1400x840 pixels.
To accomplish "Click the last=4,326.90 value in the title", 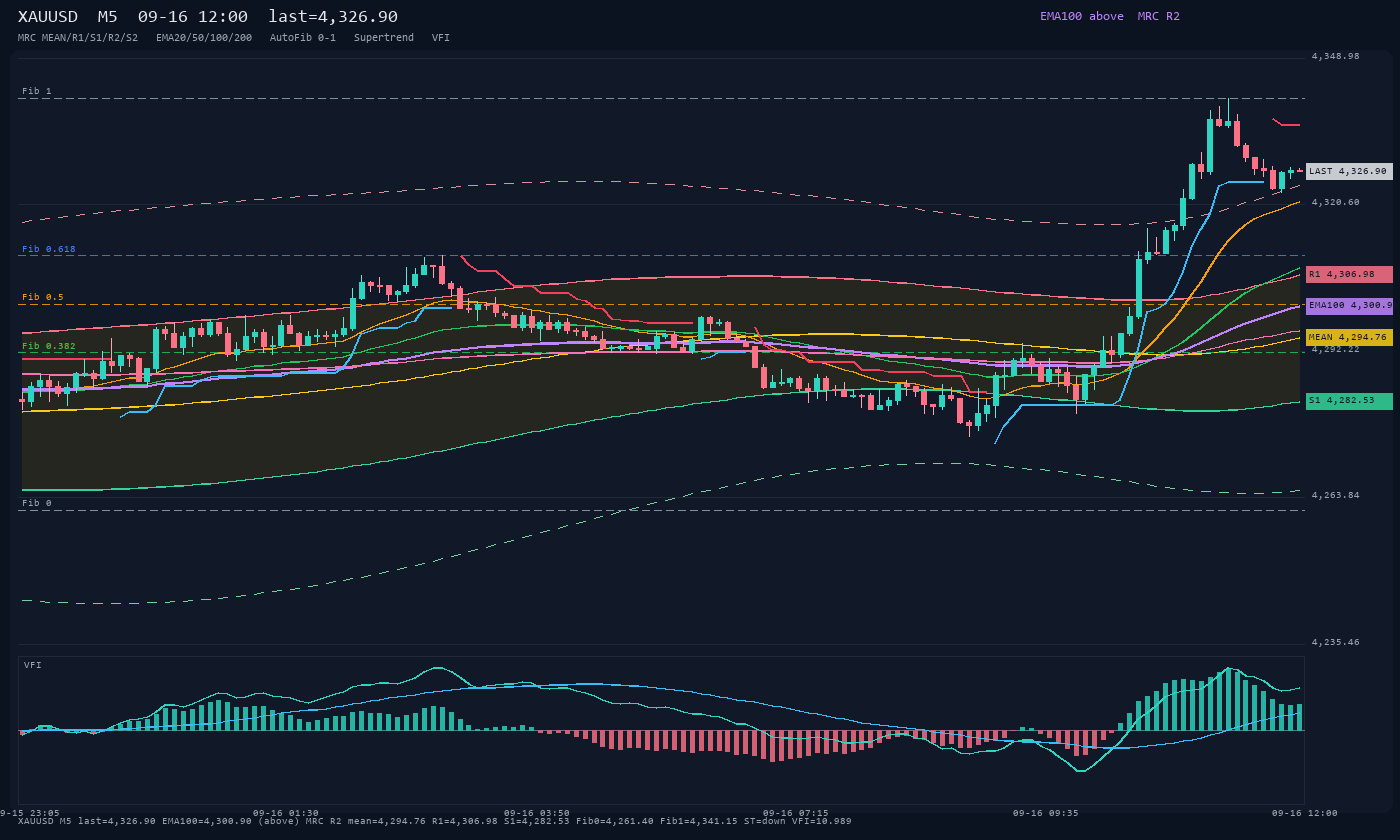I will click(x=333, y=17).
